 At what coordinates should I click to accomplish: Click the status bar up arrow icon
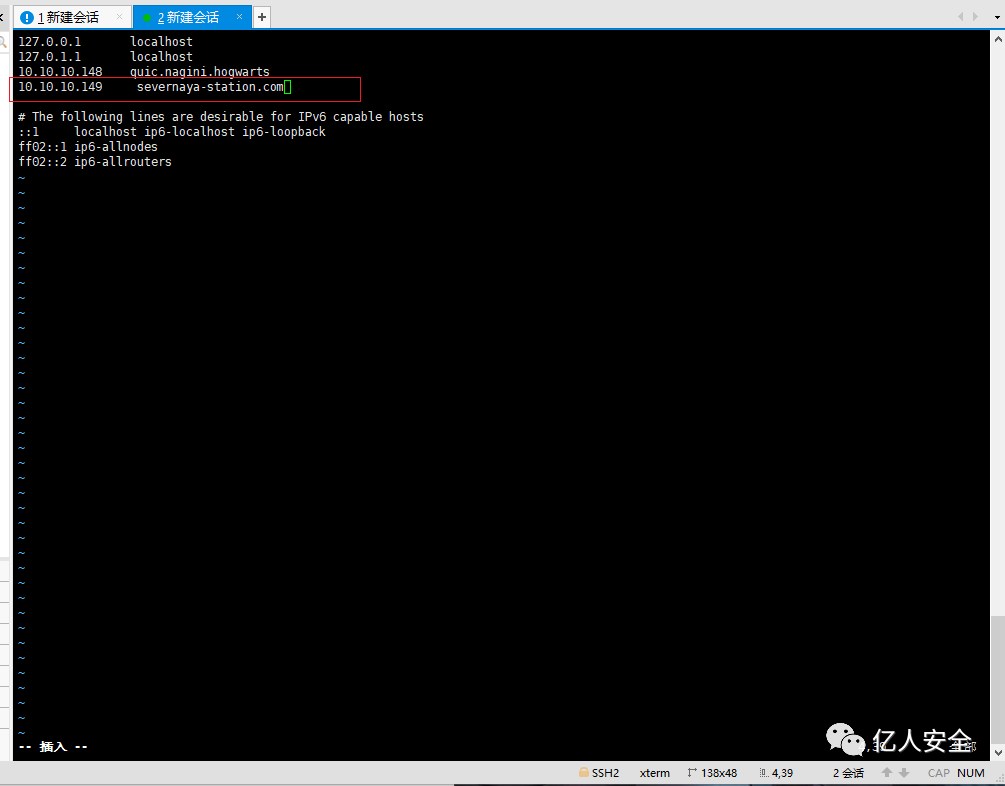coord(887,773)
